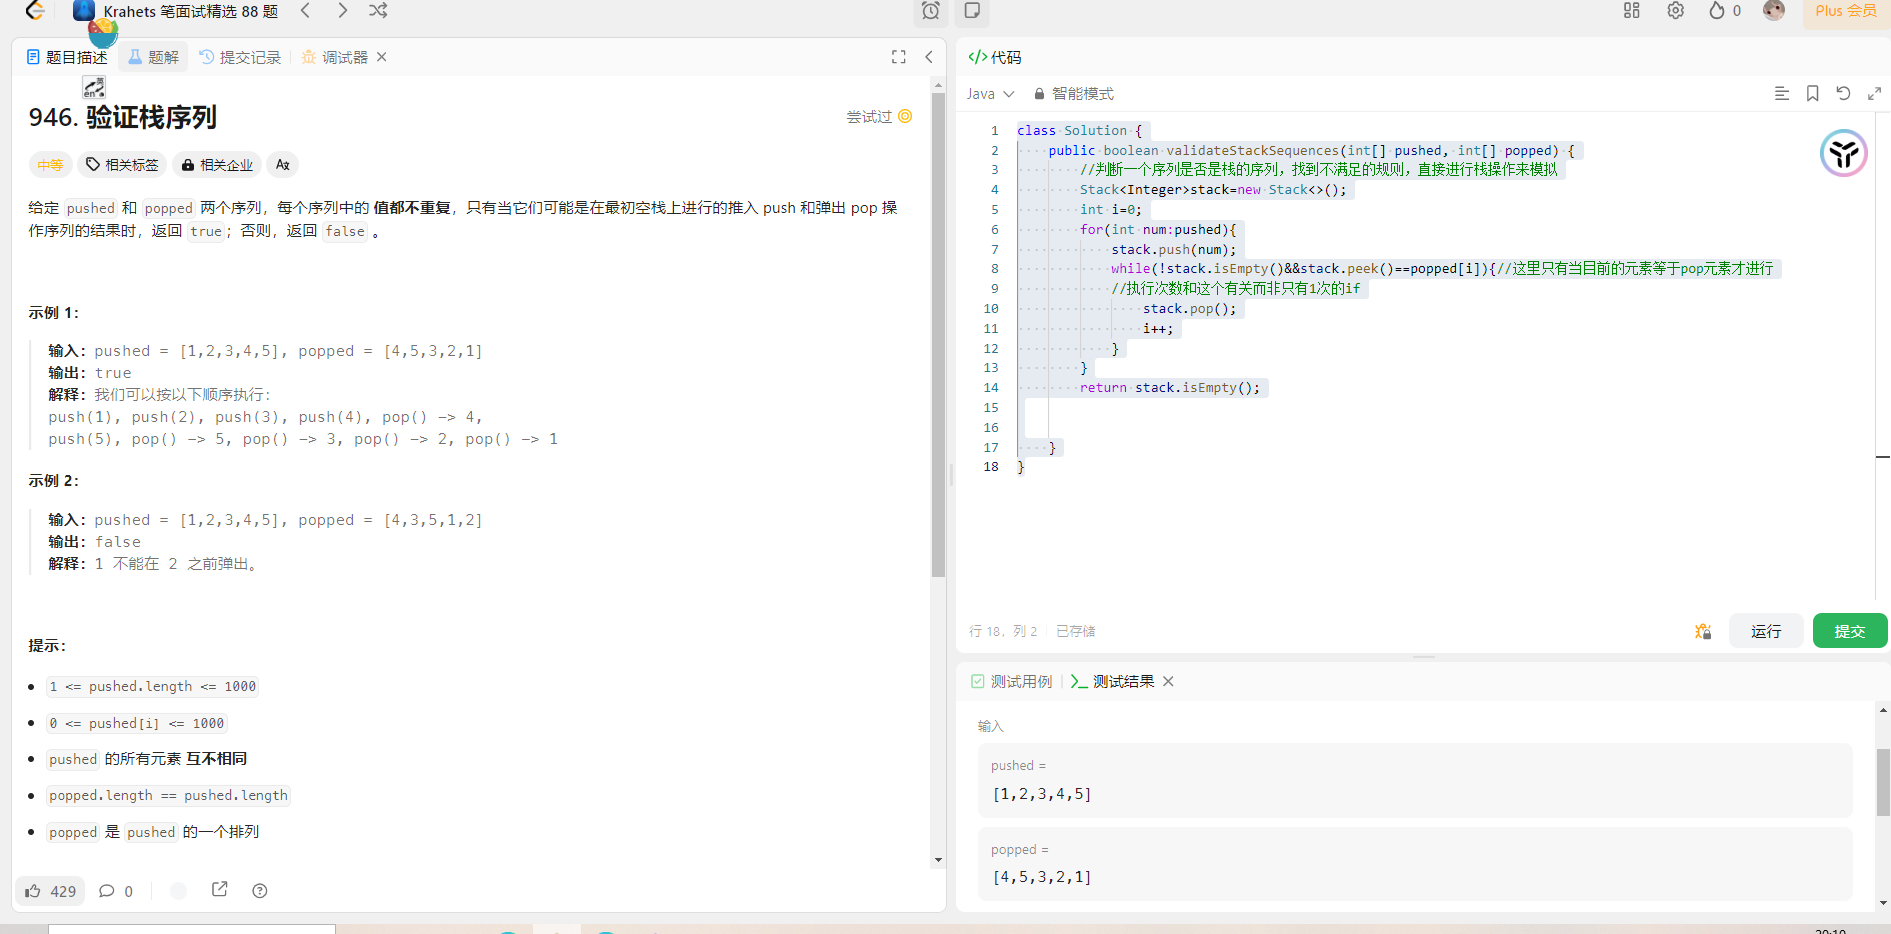This screenshot has width=1891, height=934.
Task: Click code line 14 return stack.isEmpty()
Action: 1169,388
